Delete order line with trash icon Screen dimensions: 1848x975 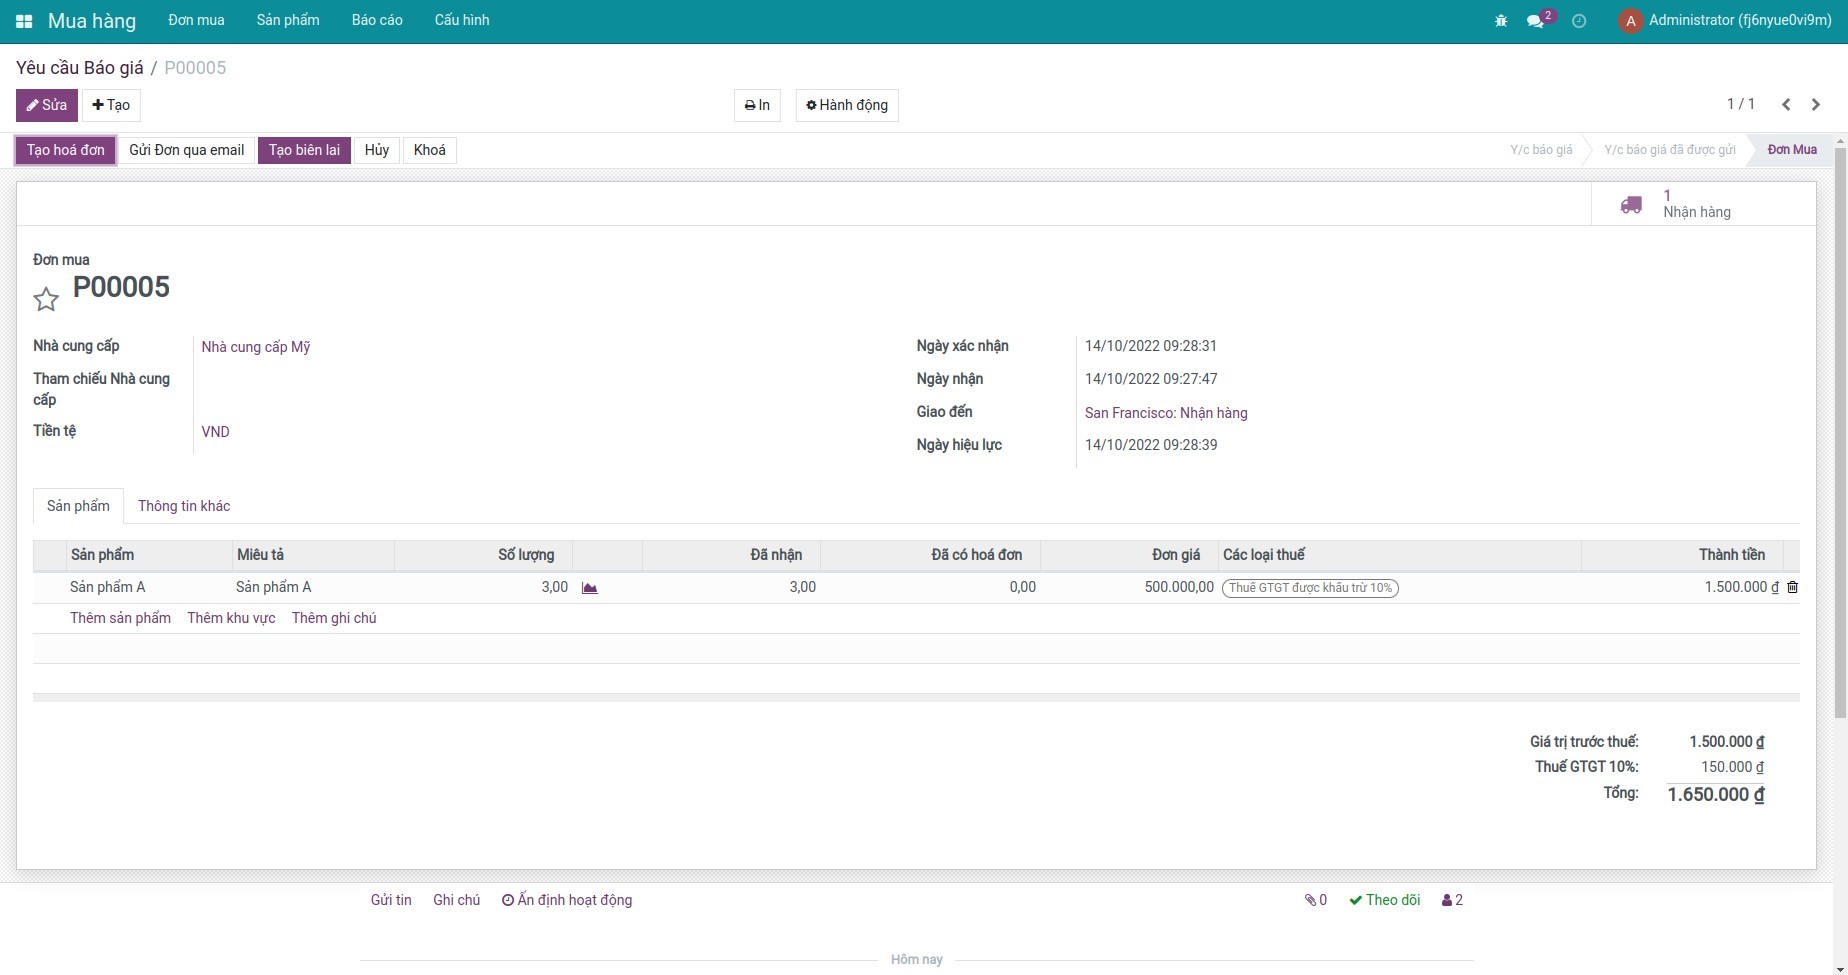coord(1792,588)
